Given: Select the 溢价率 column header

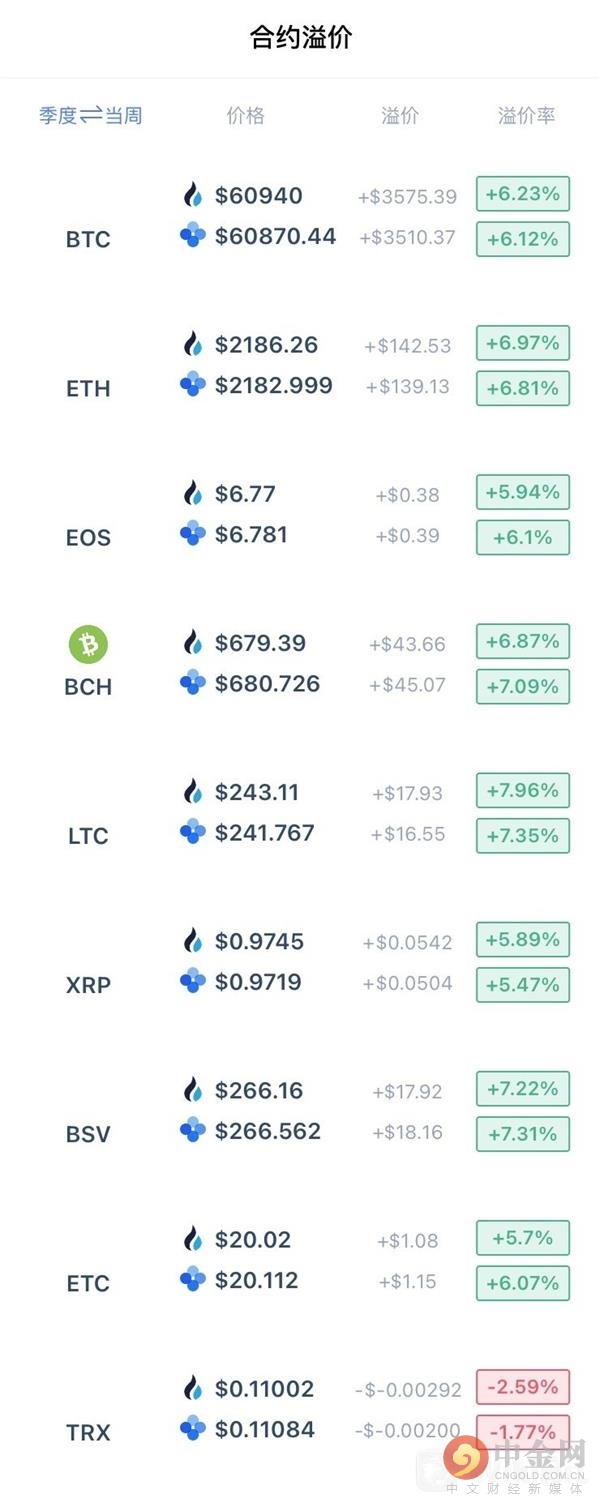Looking at the screenshot, I should (x=526, y=116).
